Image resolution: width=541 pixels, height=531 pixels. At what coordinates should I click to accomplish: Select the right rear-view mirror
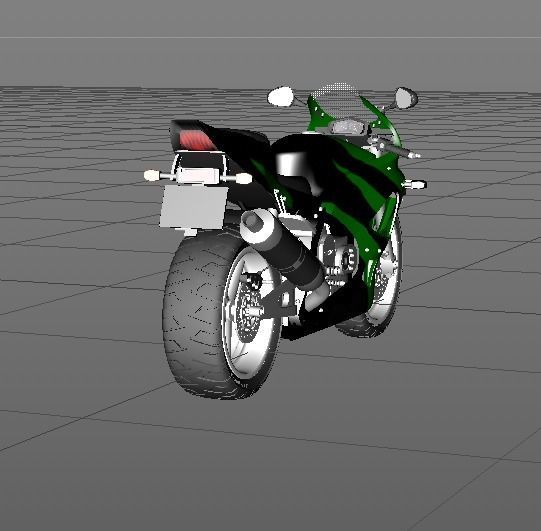pos(406,98)
